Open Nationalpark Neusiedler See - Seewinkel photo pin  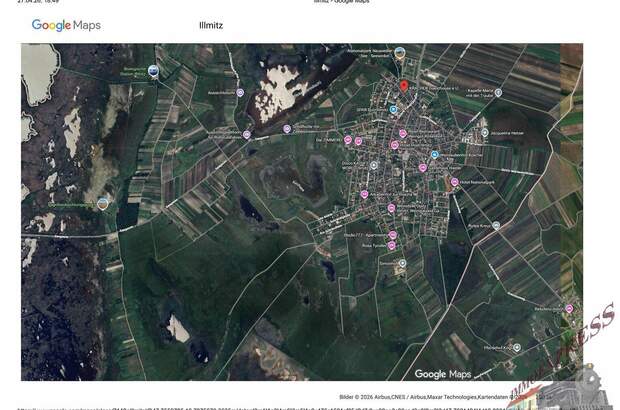400,51
